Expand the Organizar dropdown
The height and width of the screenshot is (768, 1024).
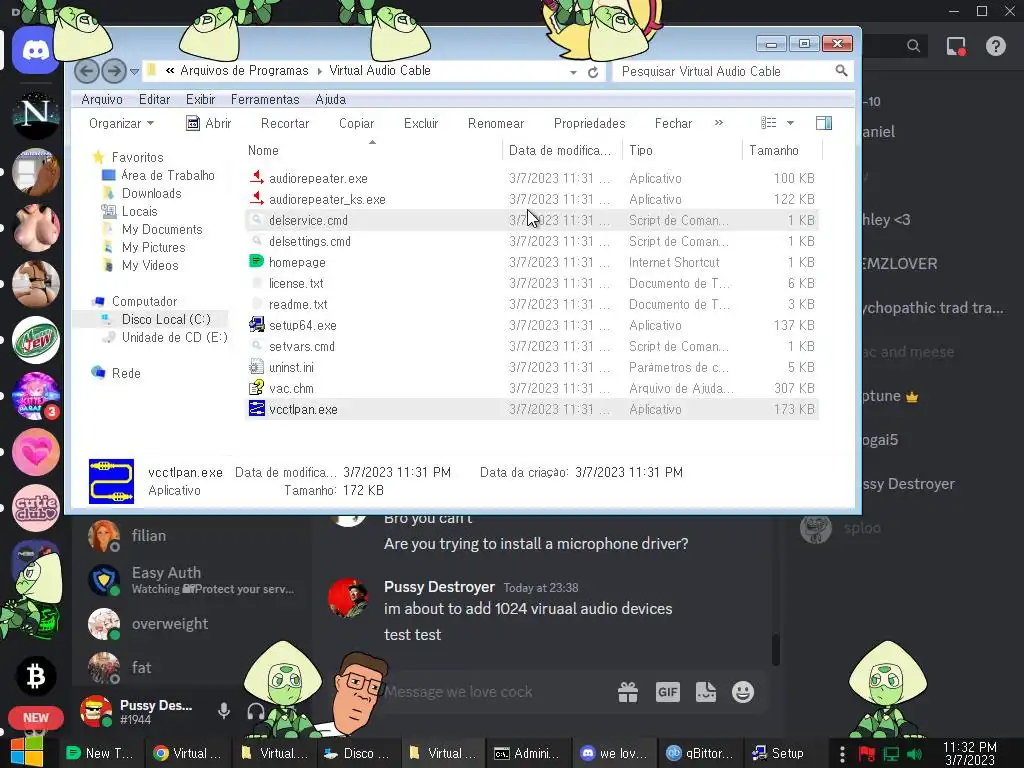(121, 123)
